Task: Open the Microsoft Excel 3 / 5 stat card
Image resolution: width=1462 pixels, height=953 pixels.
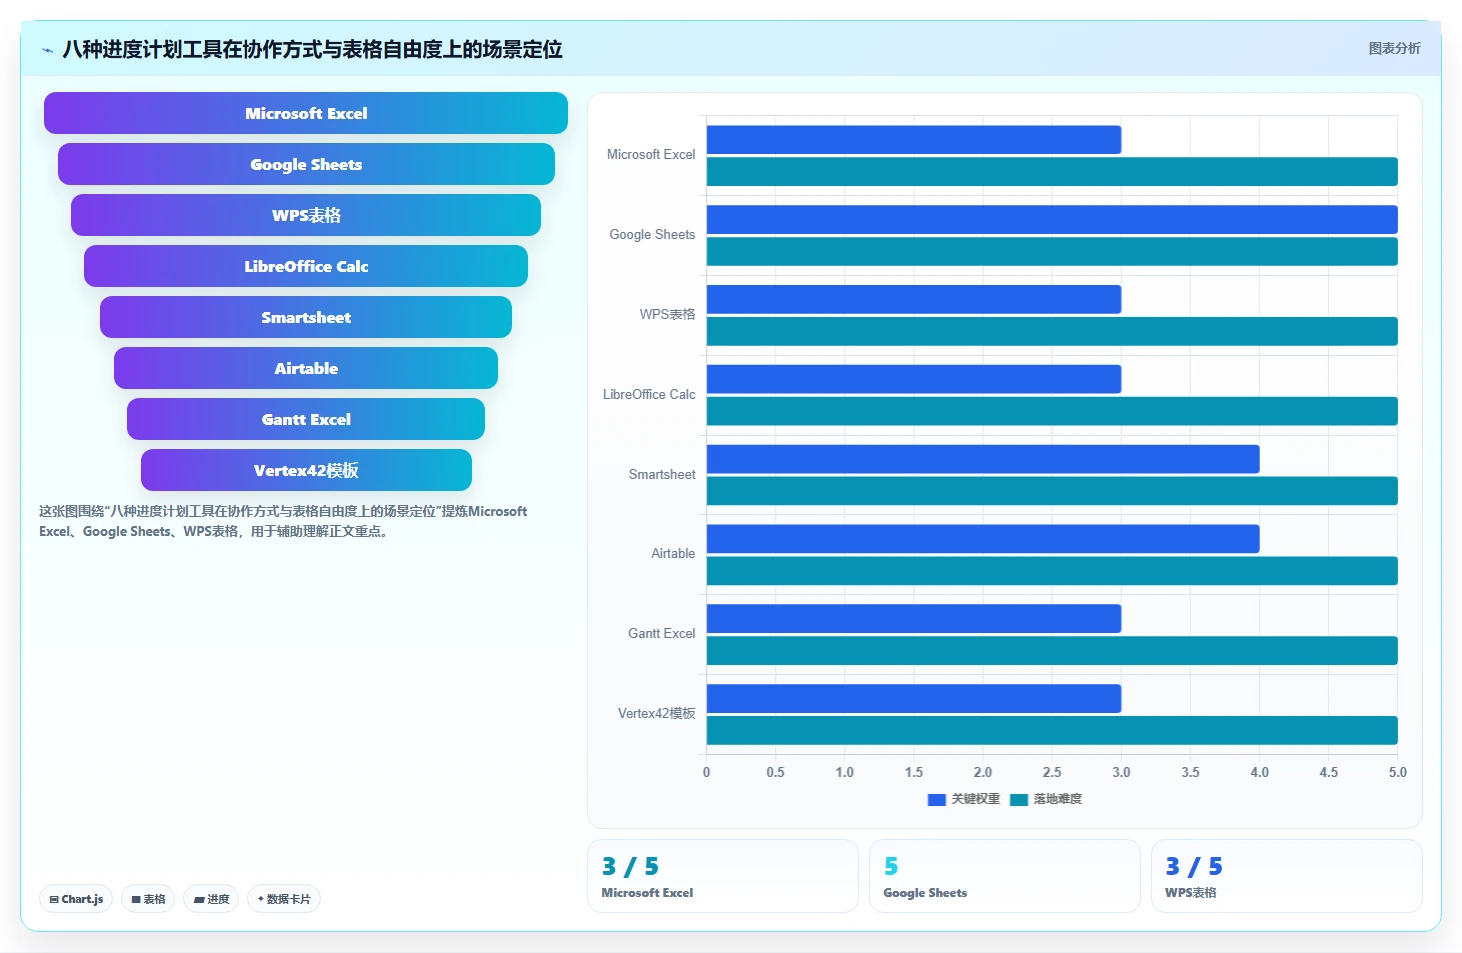Action: [x=723, y=876]
